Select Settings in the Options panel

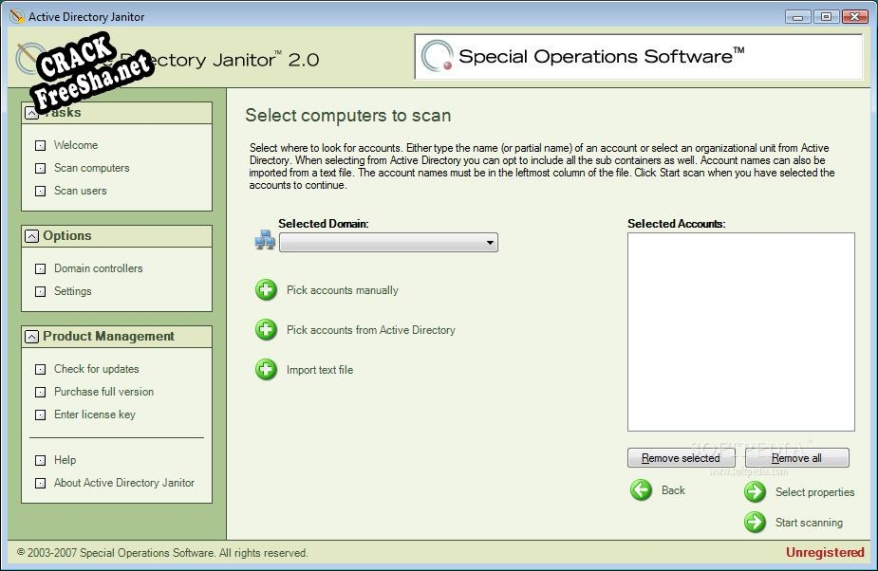click(x=72, y=292)
